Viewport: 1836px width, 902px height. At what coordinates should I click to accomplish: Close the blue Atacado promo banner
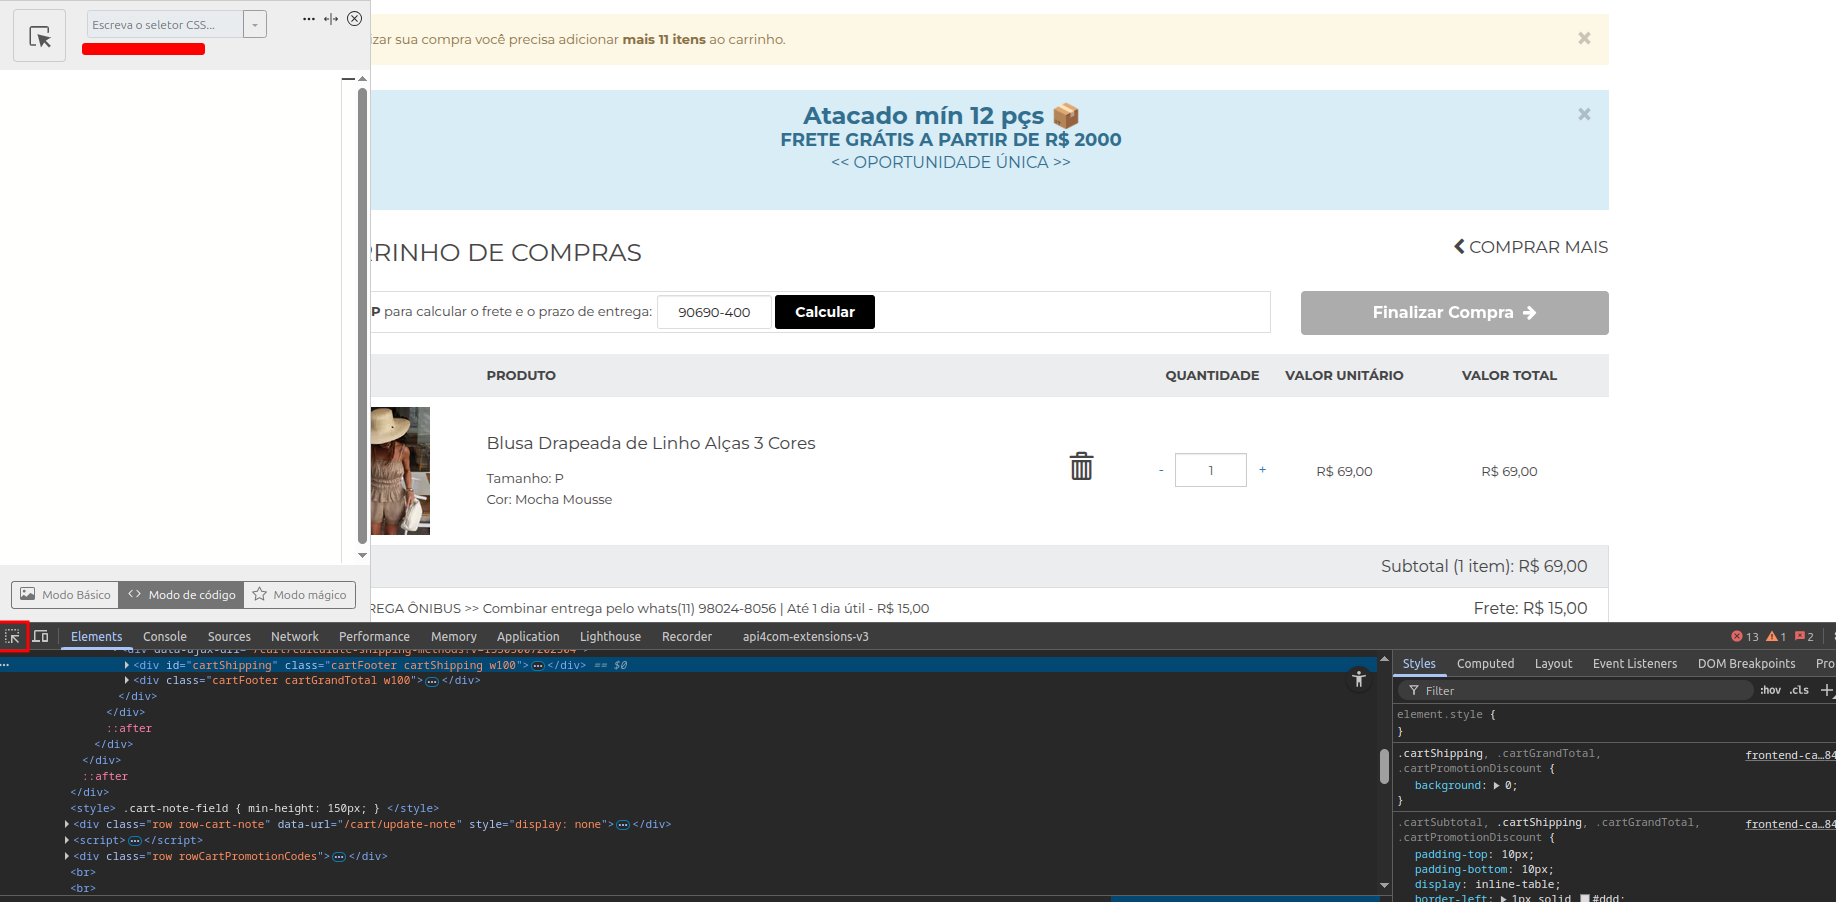coord(1584,114)
